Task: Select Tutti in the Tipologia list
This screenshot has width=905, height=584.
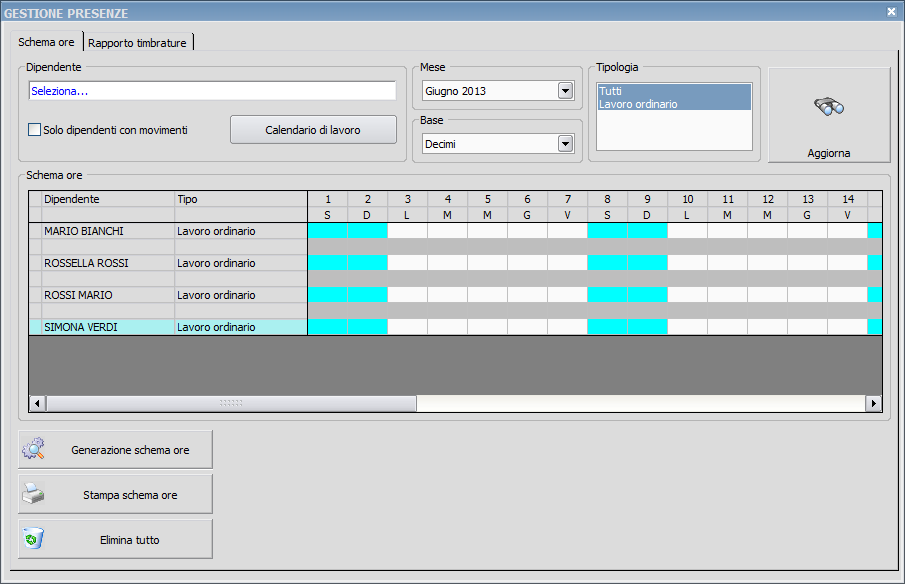Action: pos(674,91)
